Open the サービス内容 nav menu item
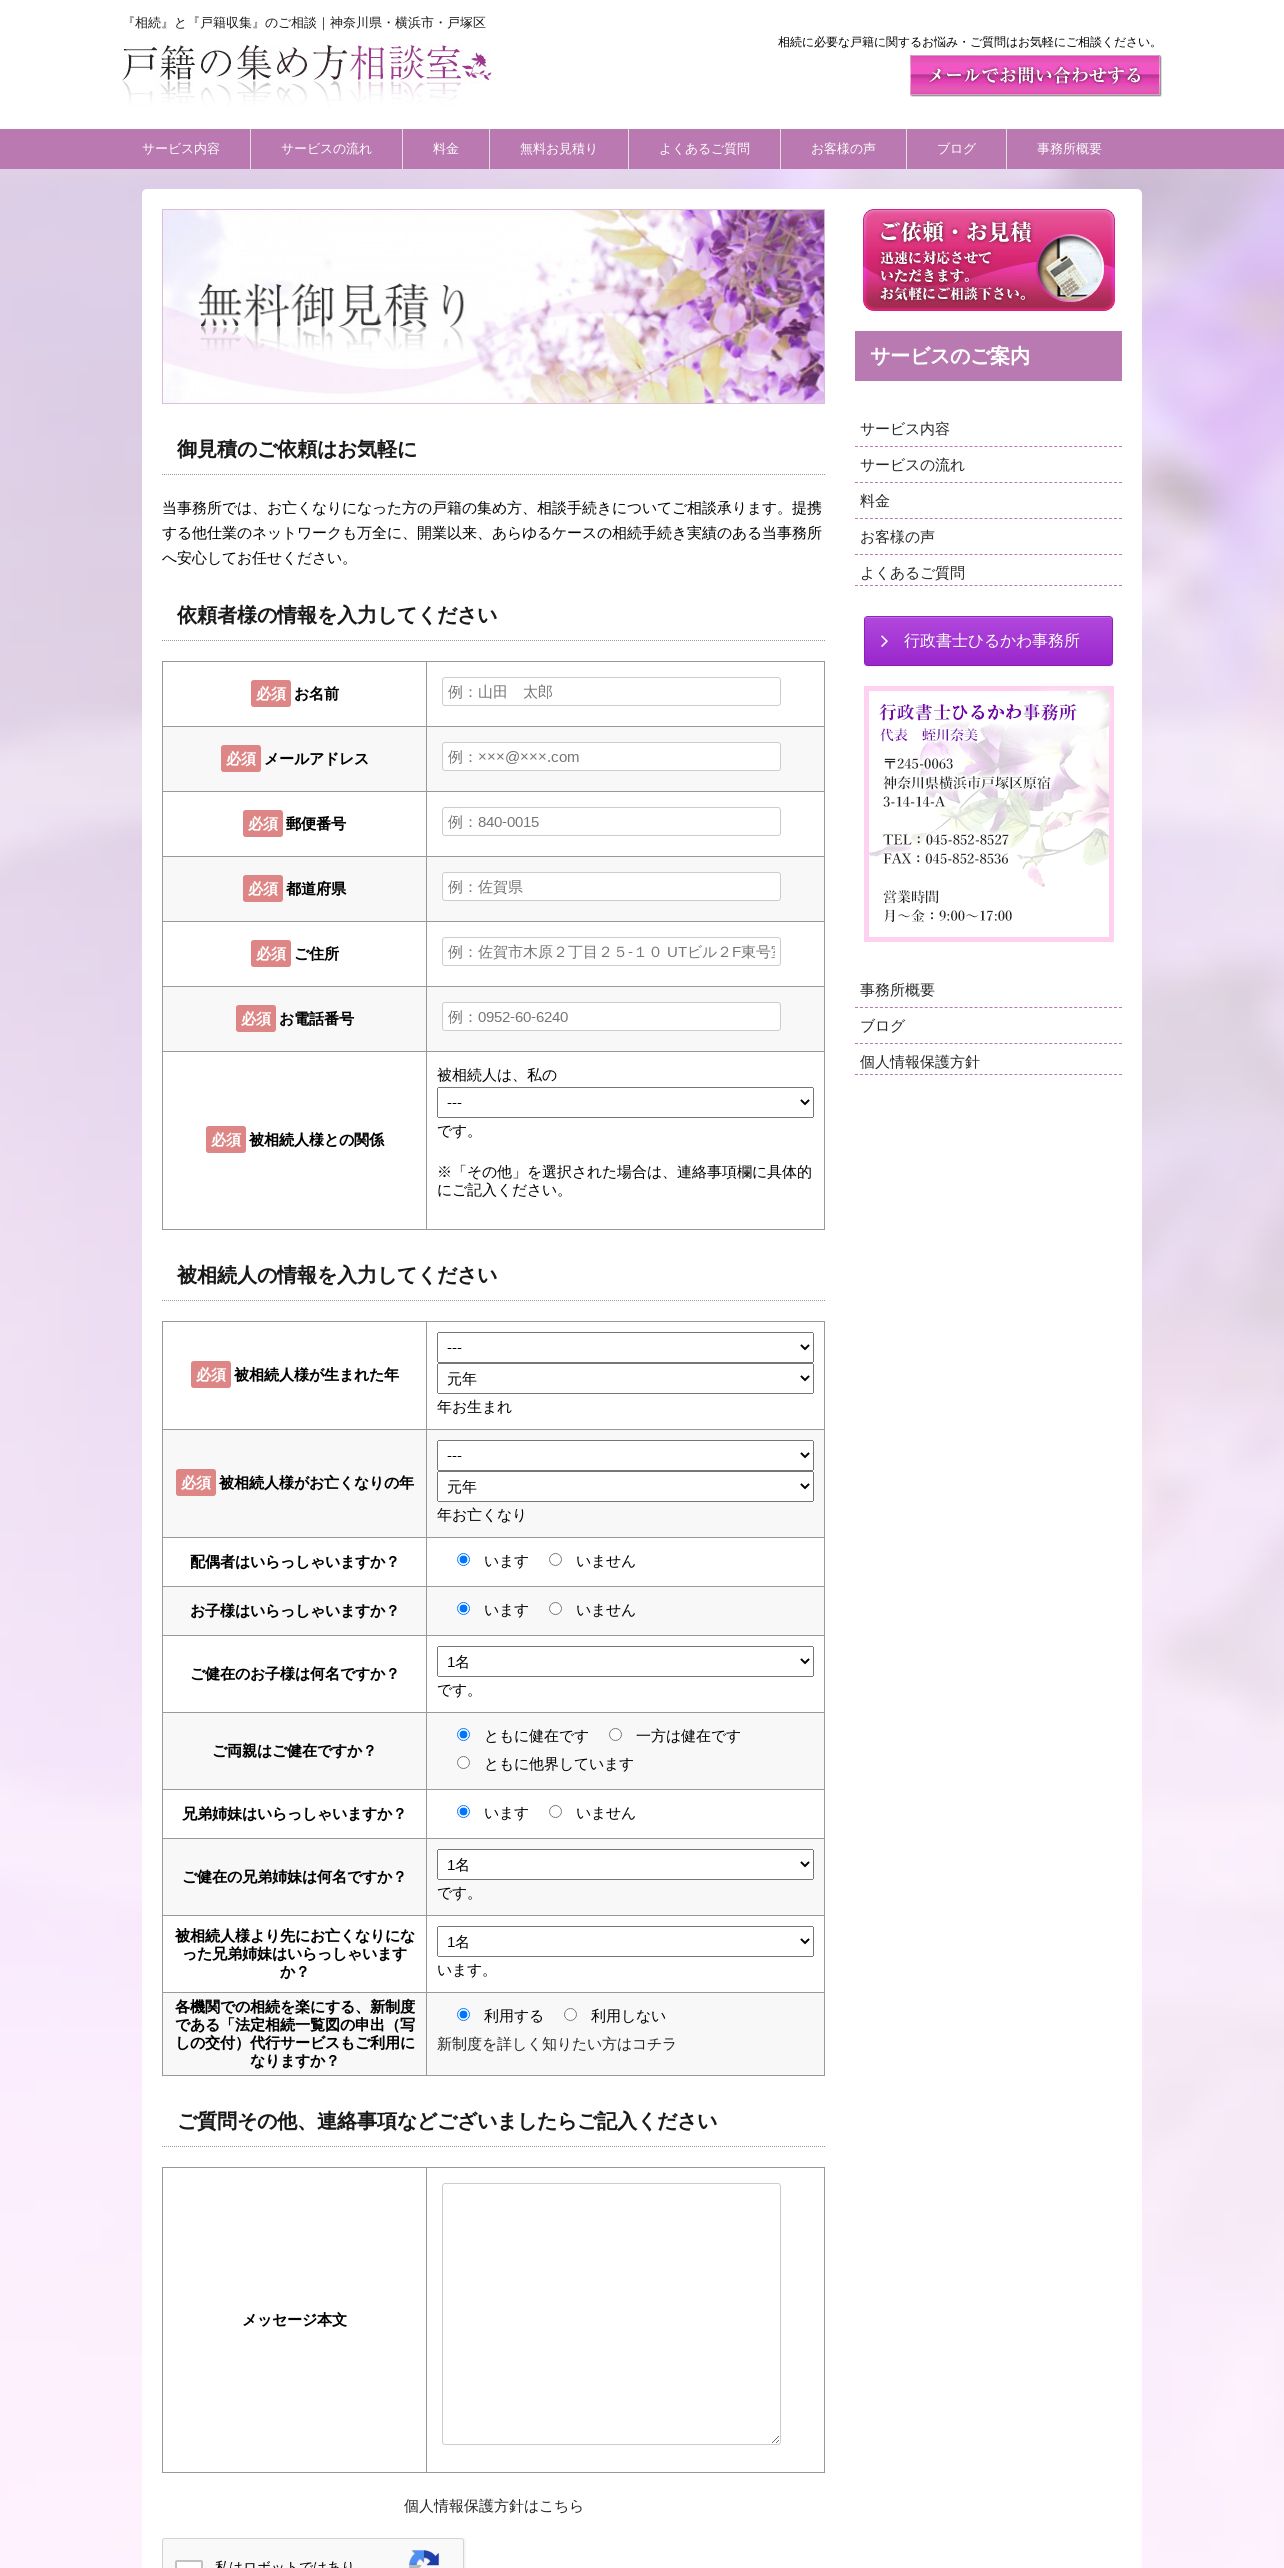Viewport: 1284px width, 2568px height. point(181,149)
